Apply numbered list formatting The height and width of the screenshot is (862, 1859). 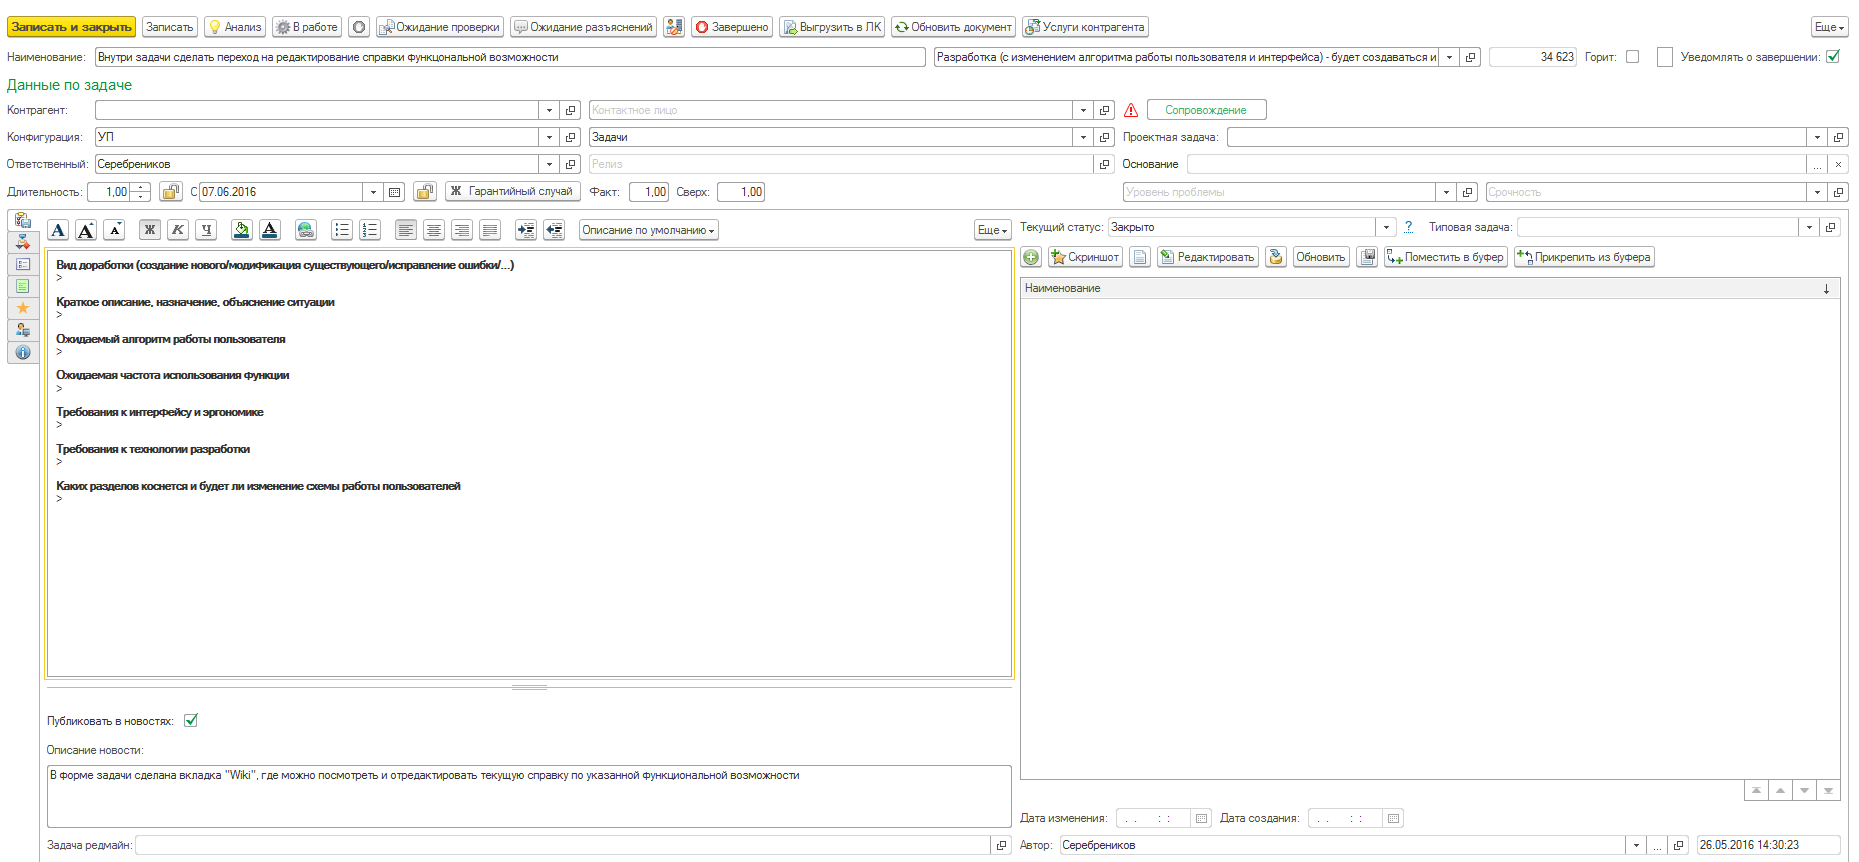370,230
